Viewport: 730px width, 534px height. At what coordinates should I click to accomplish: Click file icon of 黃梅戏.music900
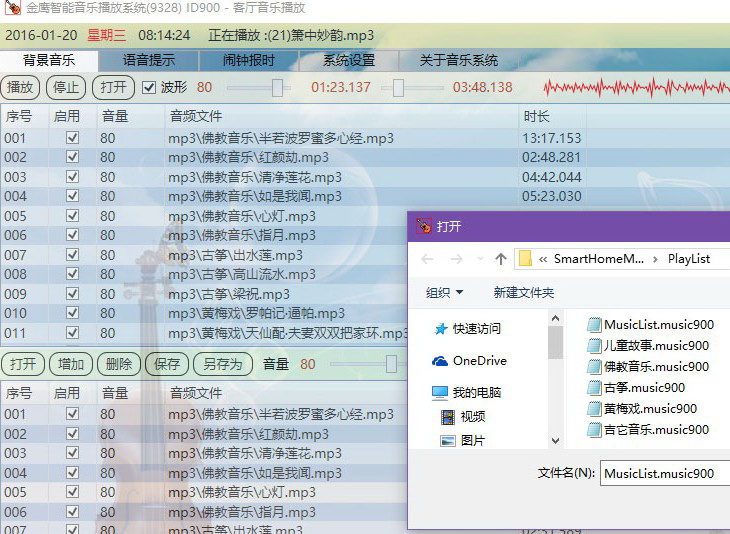click(x=594, y=409)
